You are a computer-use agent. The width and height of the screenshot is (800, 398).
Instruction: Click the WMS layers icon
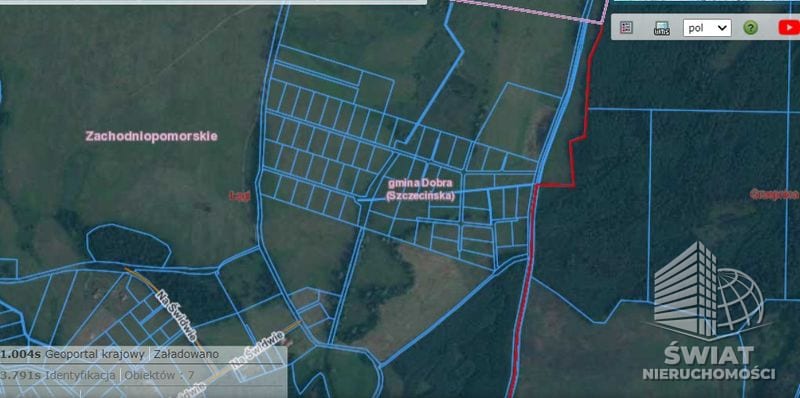[x=662, y=28]
